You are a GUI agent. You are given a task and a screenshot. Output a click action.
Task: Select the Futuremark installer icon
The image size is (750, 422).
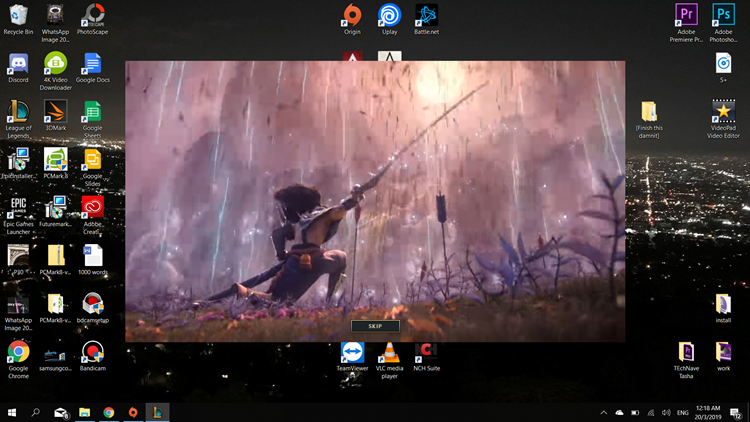click(x=55, y=211)
